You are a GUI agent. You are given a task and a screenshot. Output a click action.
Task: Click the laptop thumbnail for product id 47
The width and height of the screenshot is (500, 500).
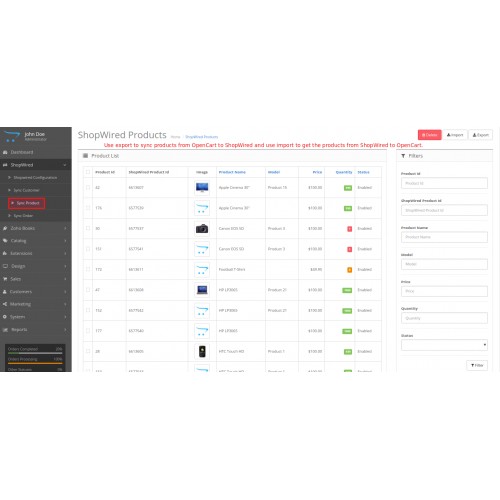click(202, 290)
